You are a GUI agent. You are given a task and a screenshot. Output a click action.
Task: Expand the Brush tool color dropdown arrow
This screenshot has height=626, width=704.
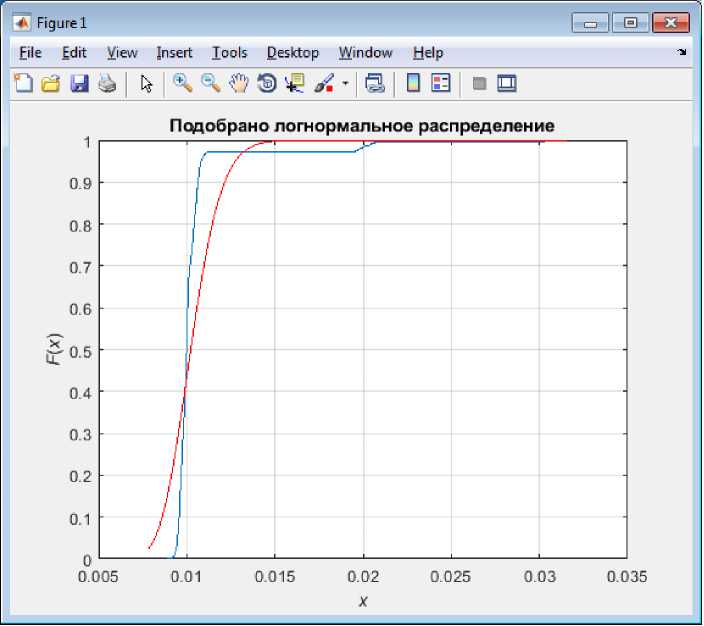point(345,84)
